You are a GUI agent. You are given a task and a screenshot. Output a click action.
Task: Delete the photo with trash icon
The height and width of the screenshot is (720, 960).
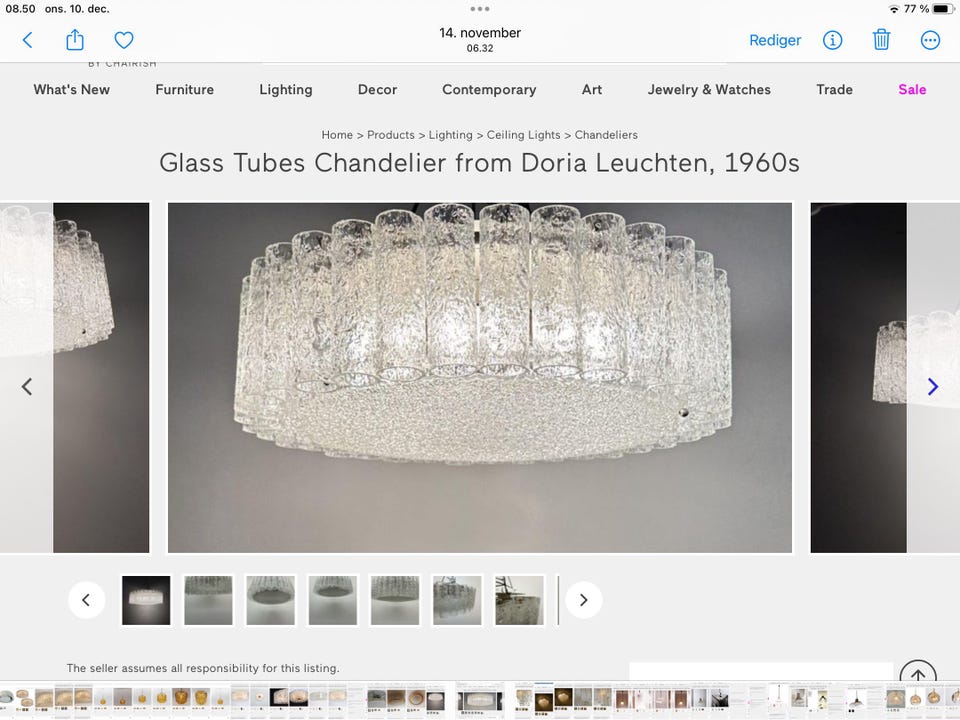881,40
